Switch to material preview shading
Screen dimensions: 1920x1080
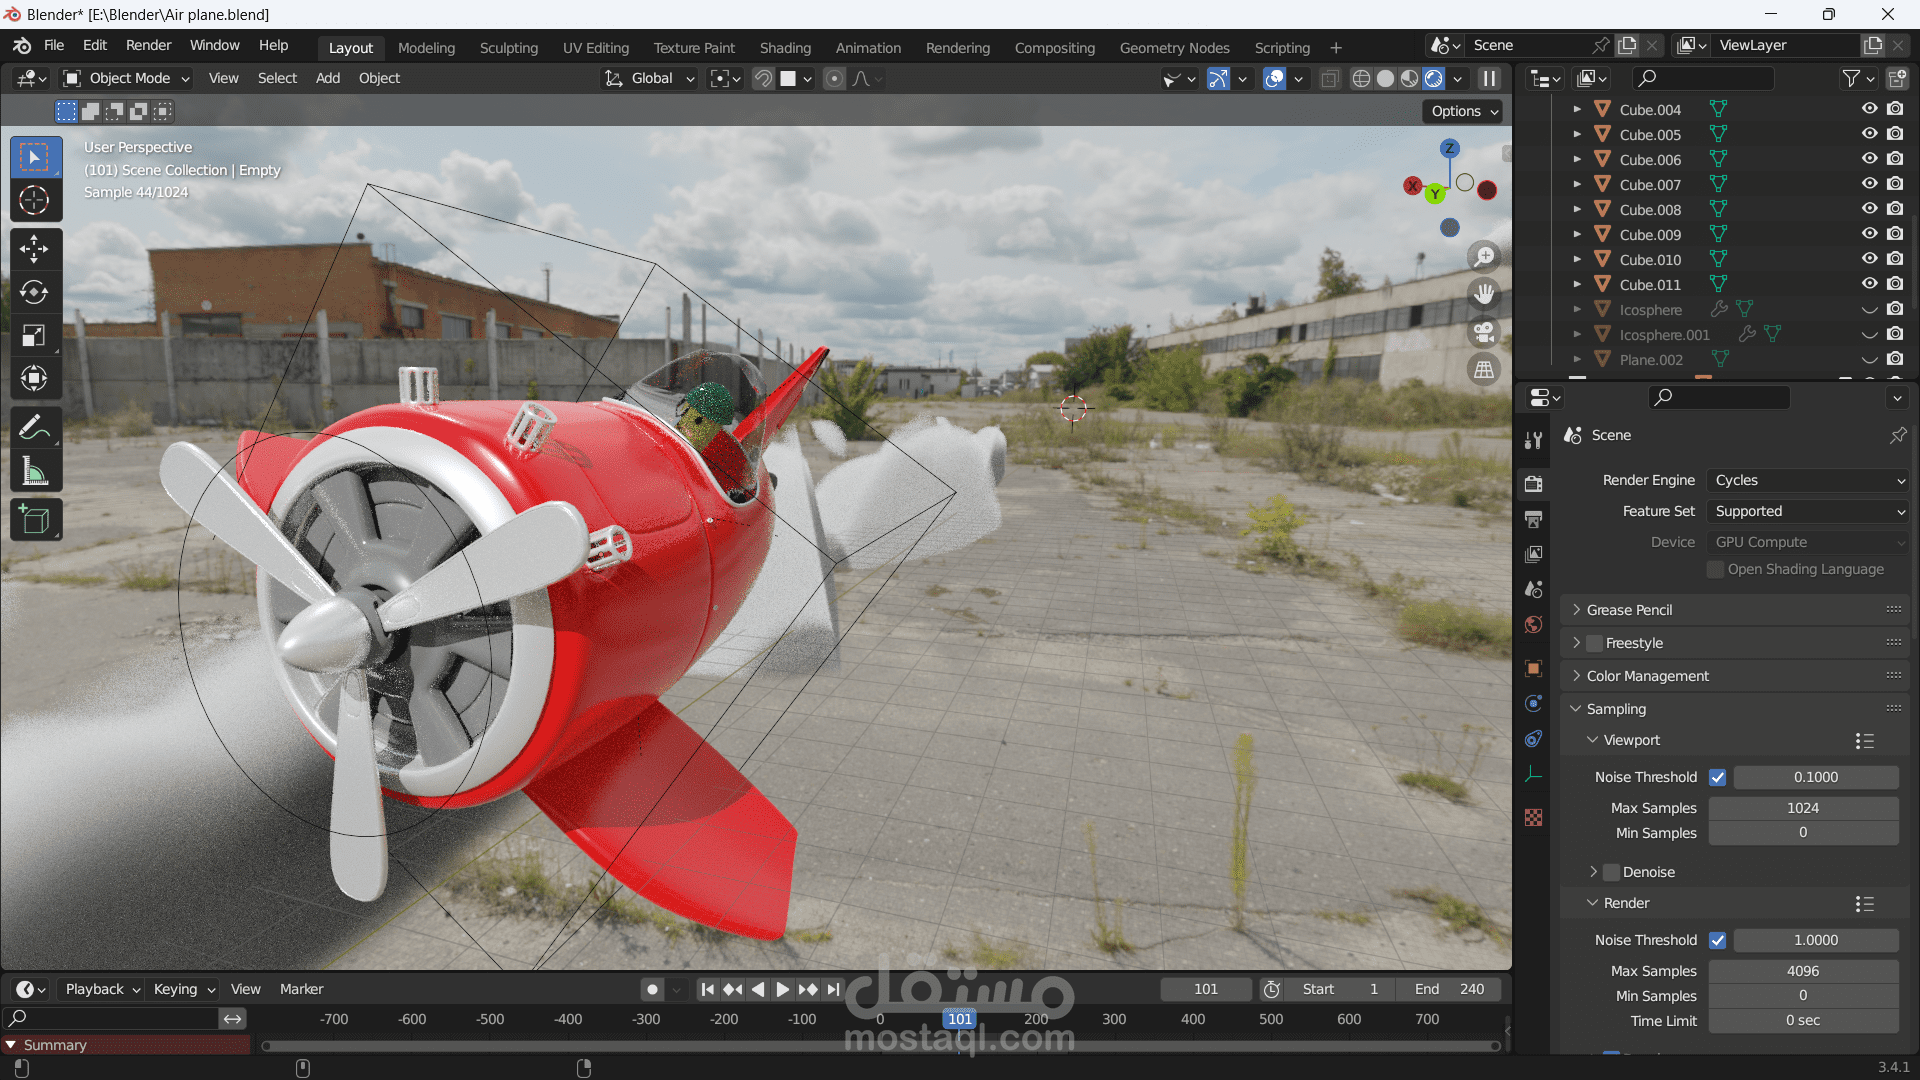tap(1409, 79)
